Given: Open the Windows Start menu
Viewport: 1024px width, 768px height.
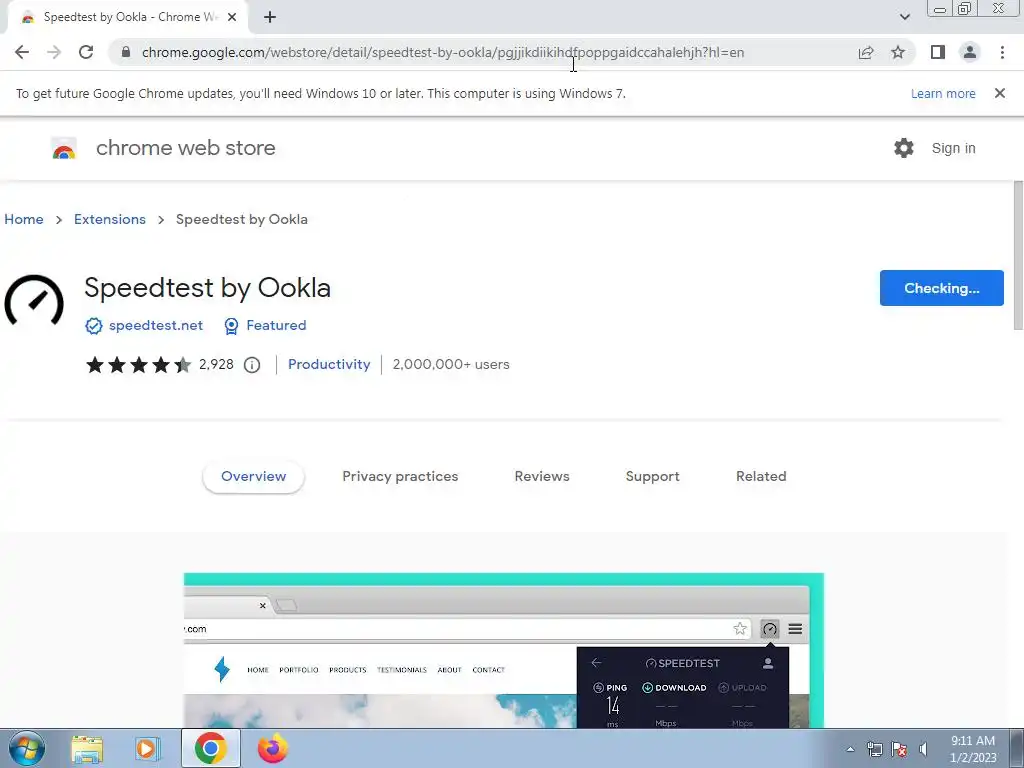Looking at the screenshot, I should [x=26, y=748].
